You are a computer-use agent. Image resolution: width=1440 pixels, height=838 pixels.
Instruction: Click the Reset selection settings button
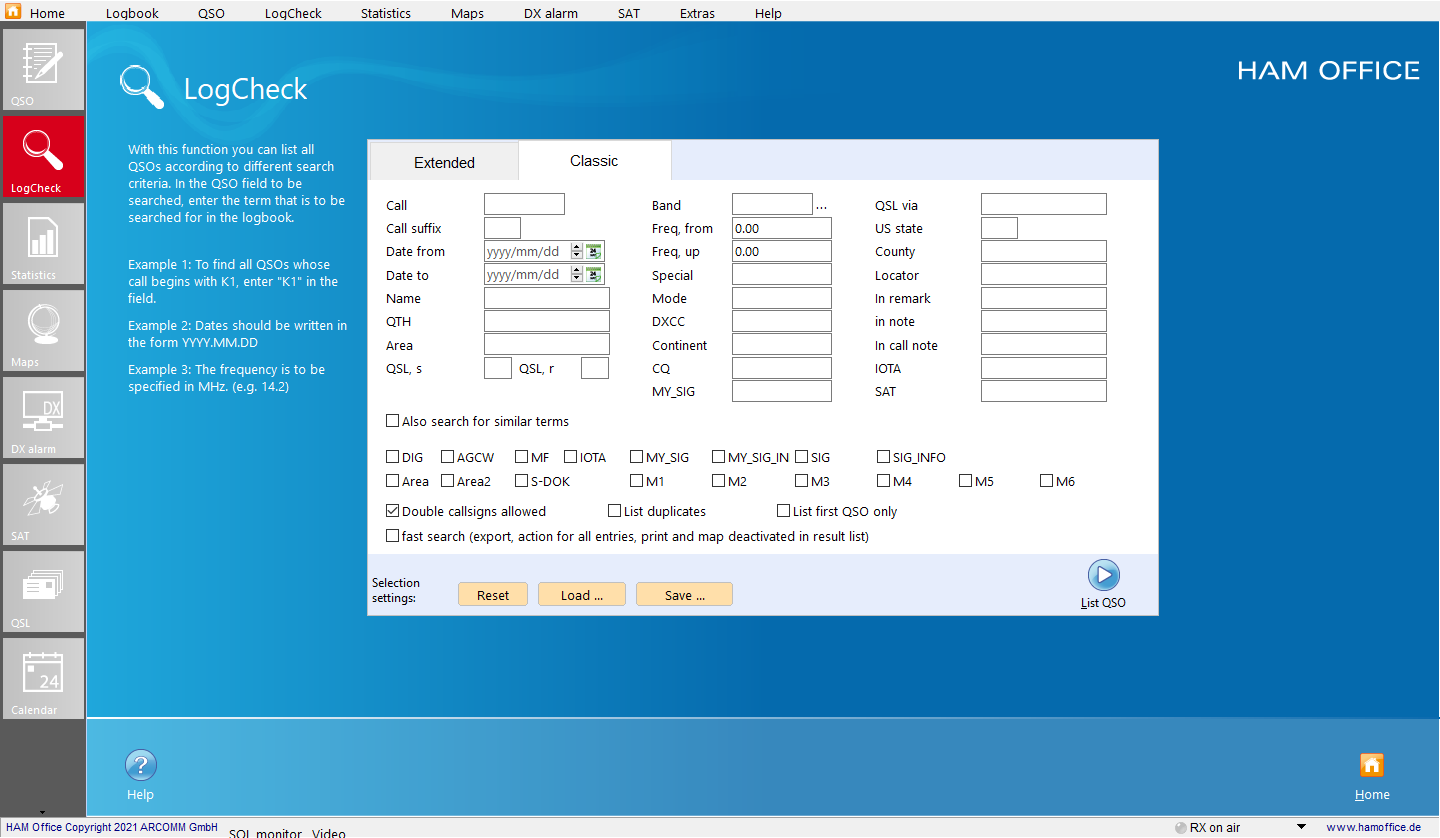click(x=493, y=595)
